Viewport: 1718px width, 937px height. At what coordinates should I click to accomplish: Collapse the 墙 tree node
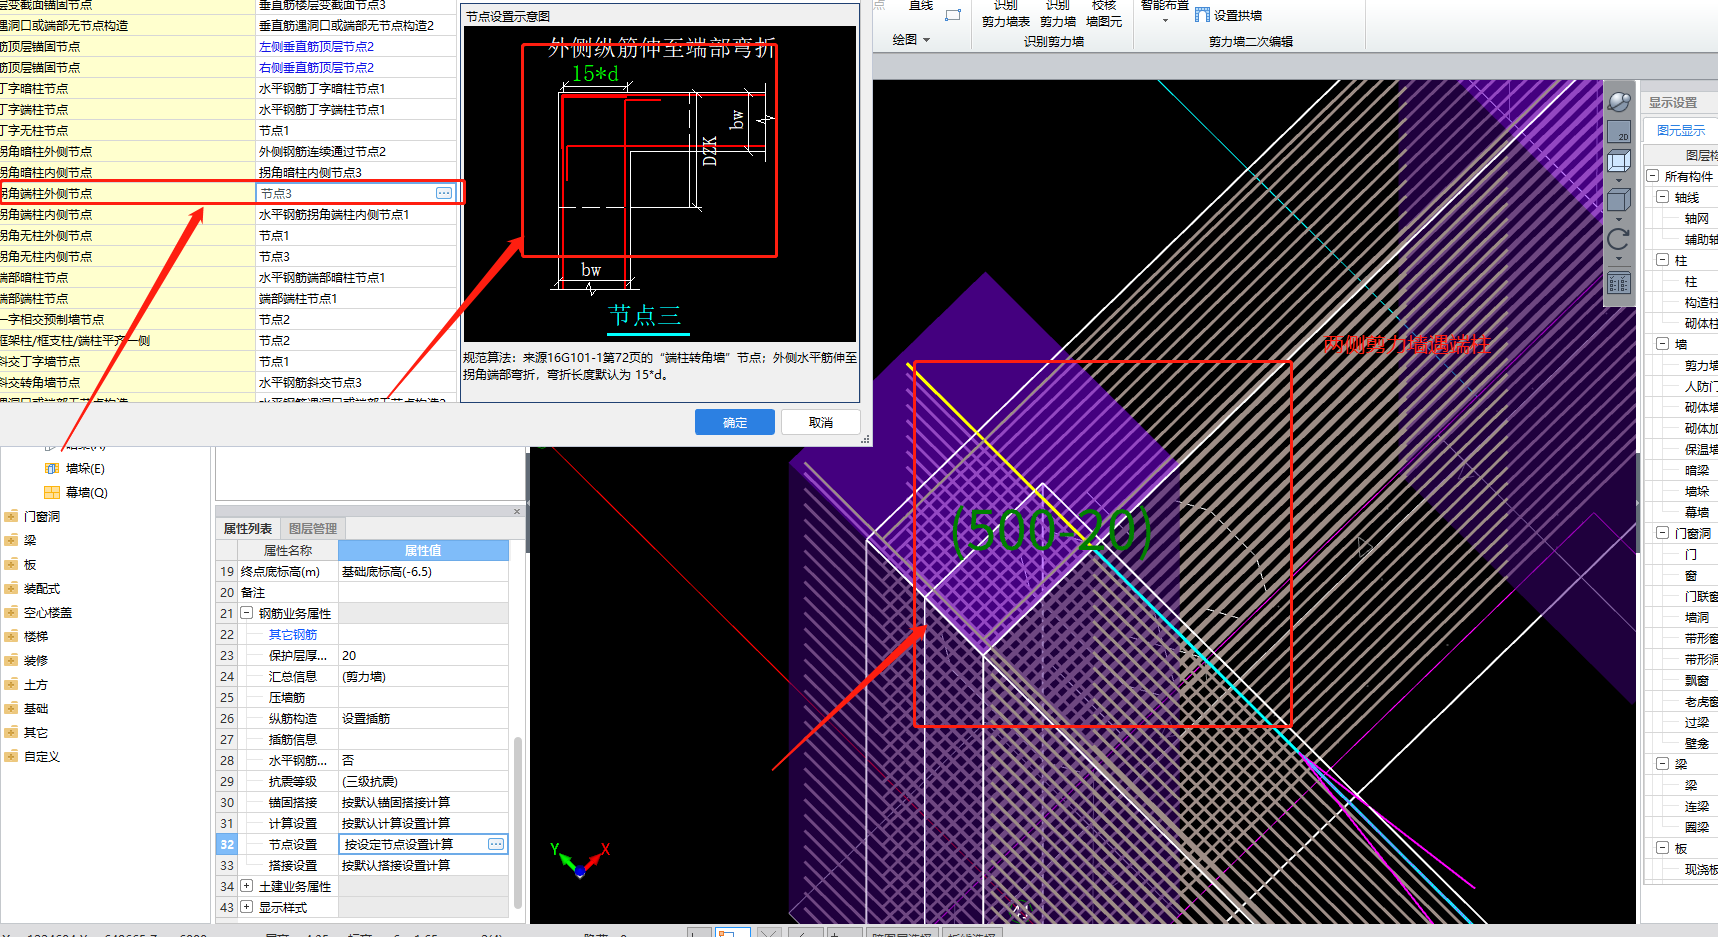pyautogui.click(x=1662, y=344)
